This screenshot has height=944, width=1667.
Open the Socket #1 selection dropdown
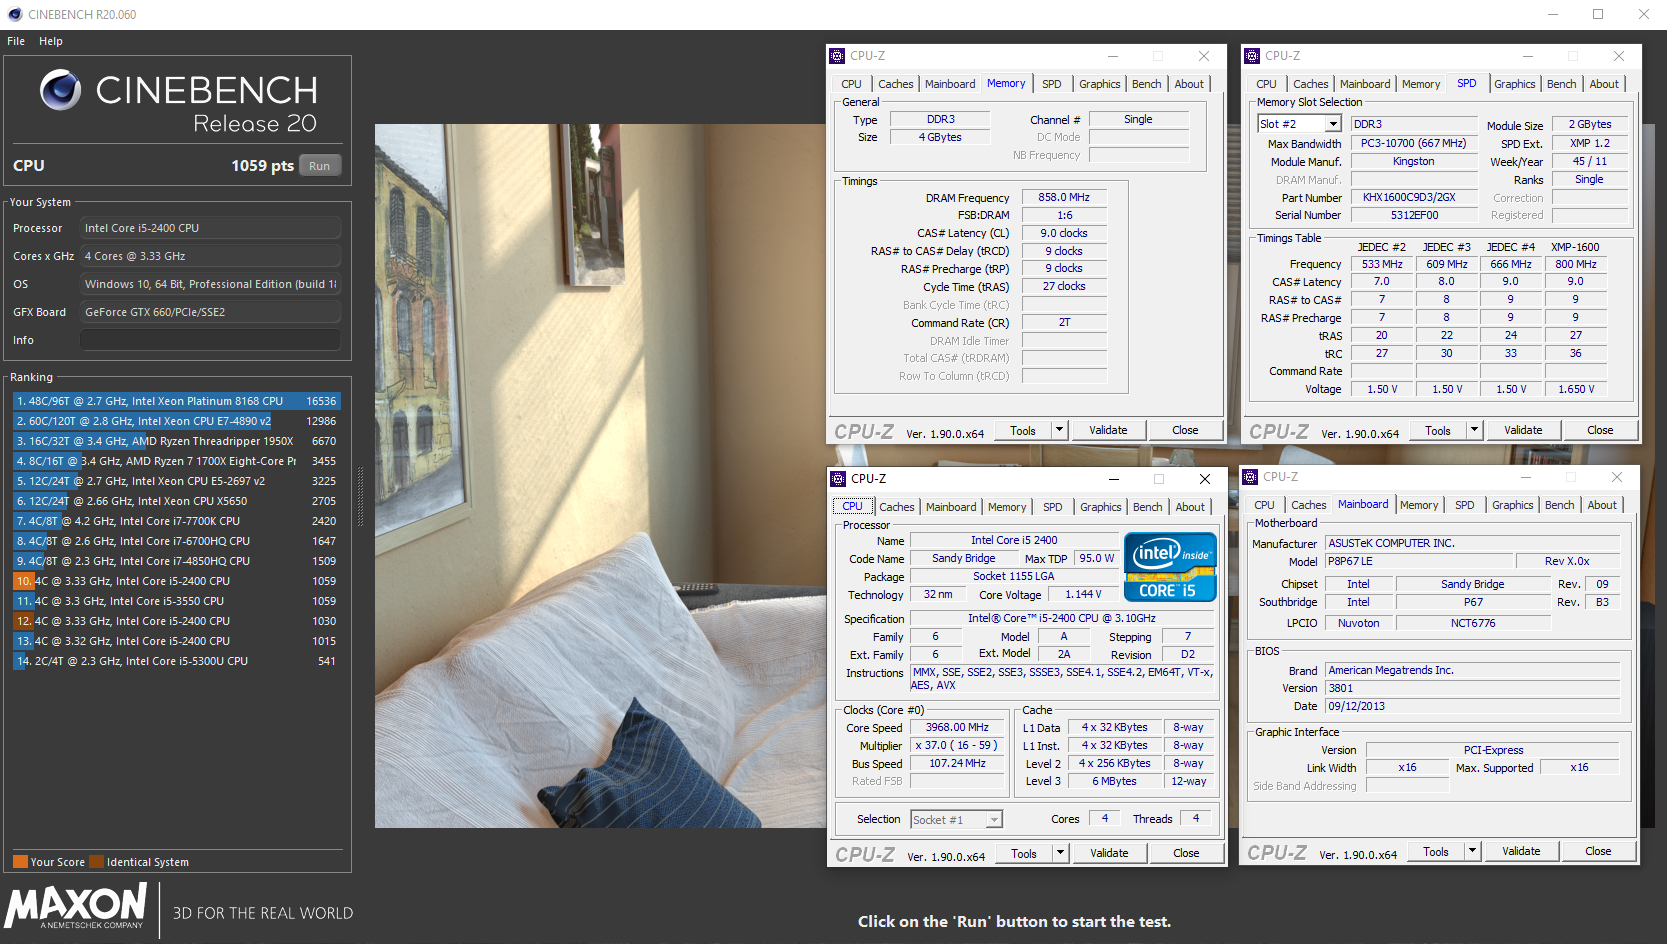[993, 820]
